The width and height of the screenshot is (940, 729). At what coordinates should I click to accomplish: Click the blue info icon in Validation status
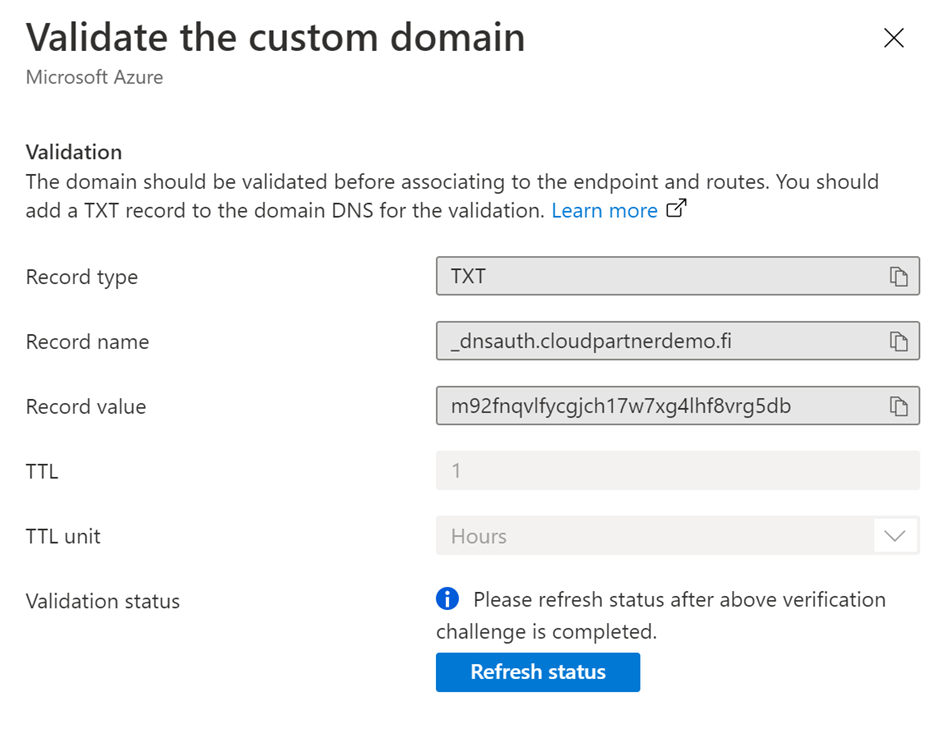click(447, 599)
